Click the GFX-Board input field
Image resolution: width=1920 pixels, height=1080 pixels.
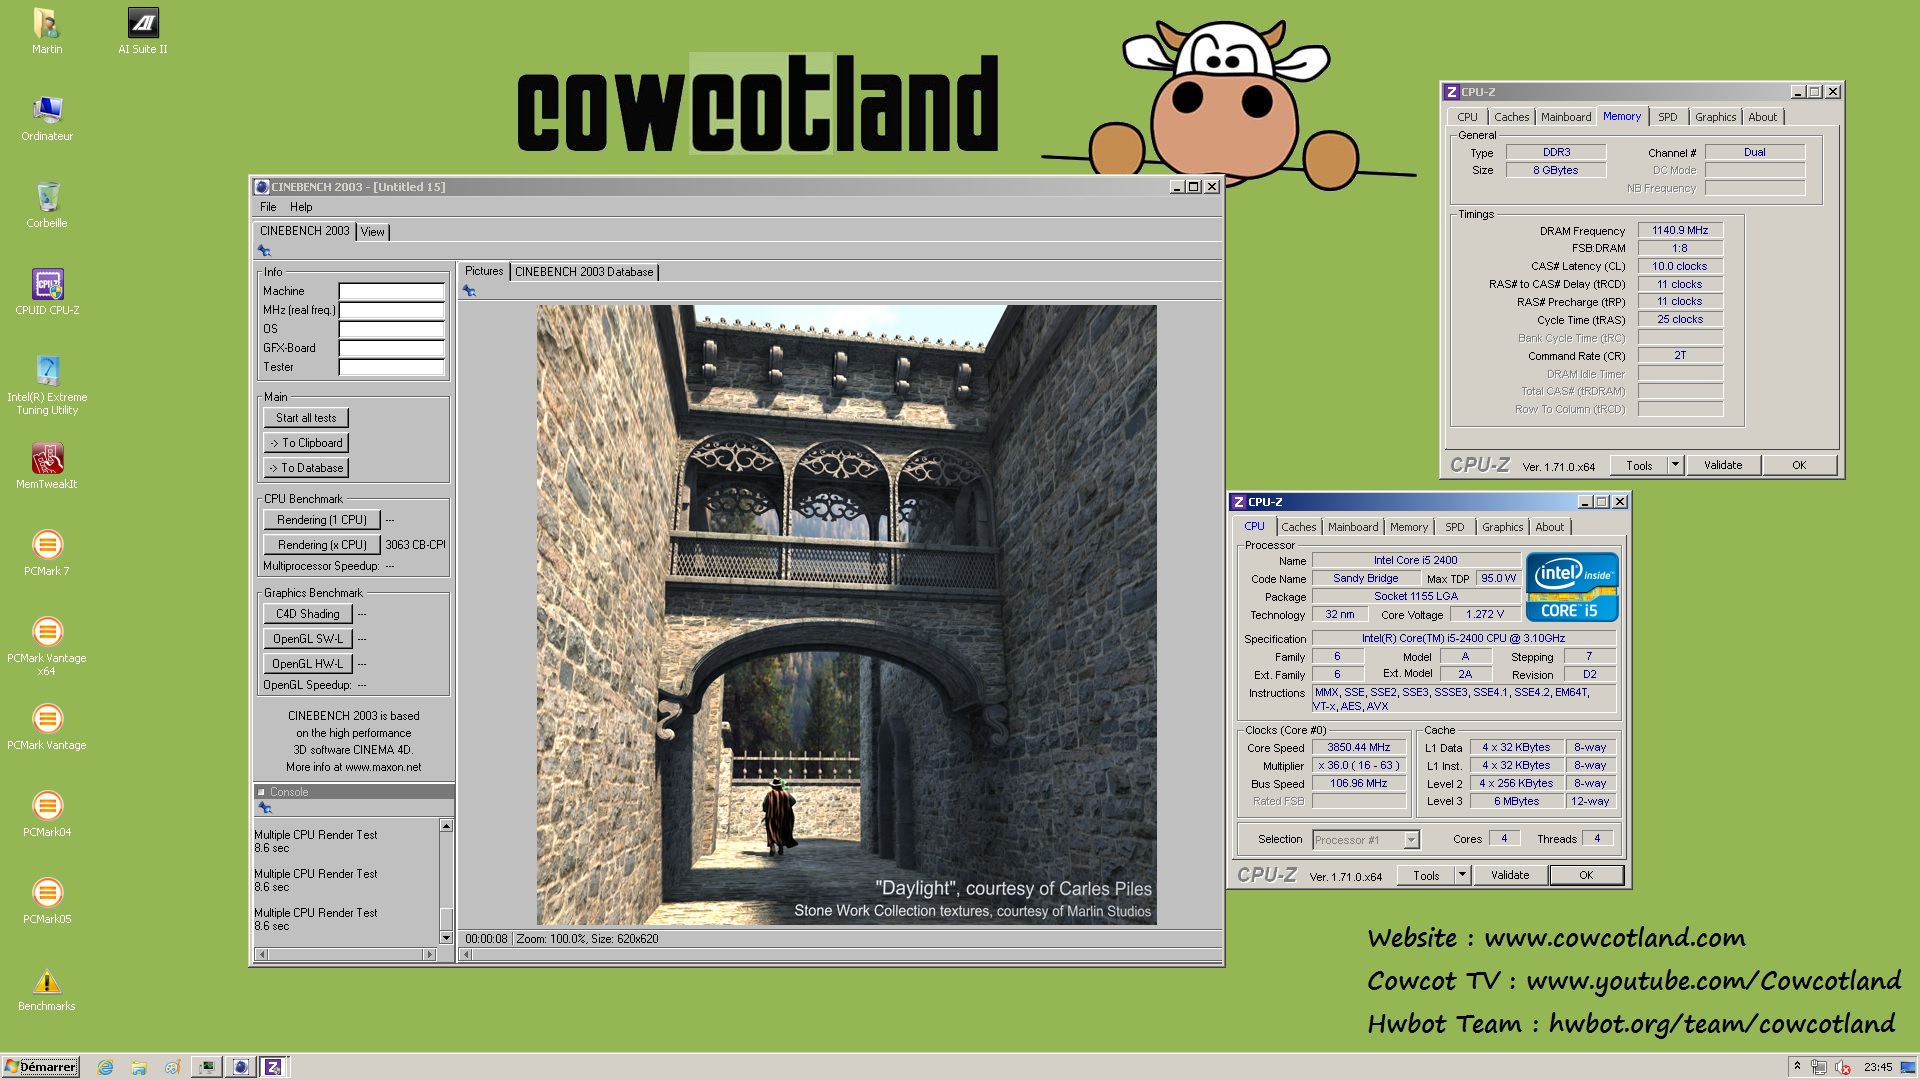pyautogui.click(x=391, y=348)
